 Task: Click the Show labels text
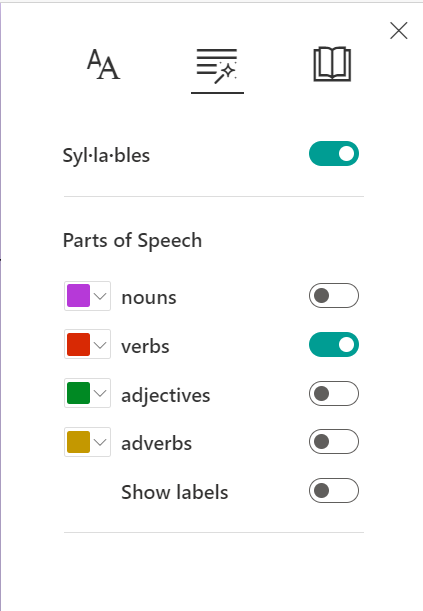click(174, 492)
